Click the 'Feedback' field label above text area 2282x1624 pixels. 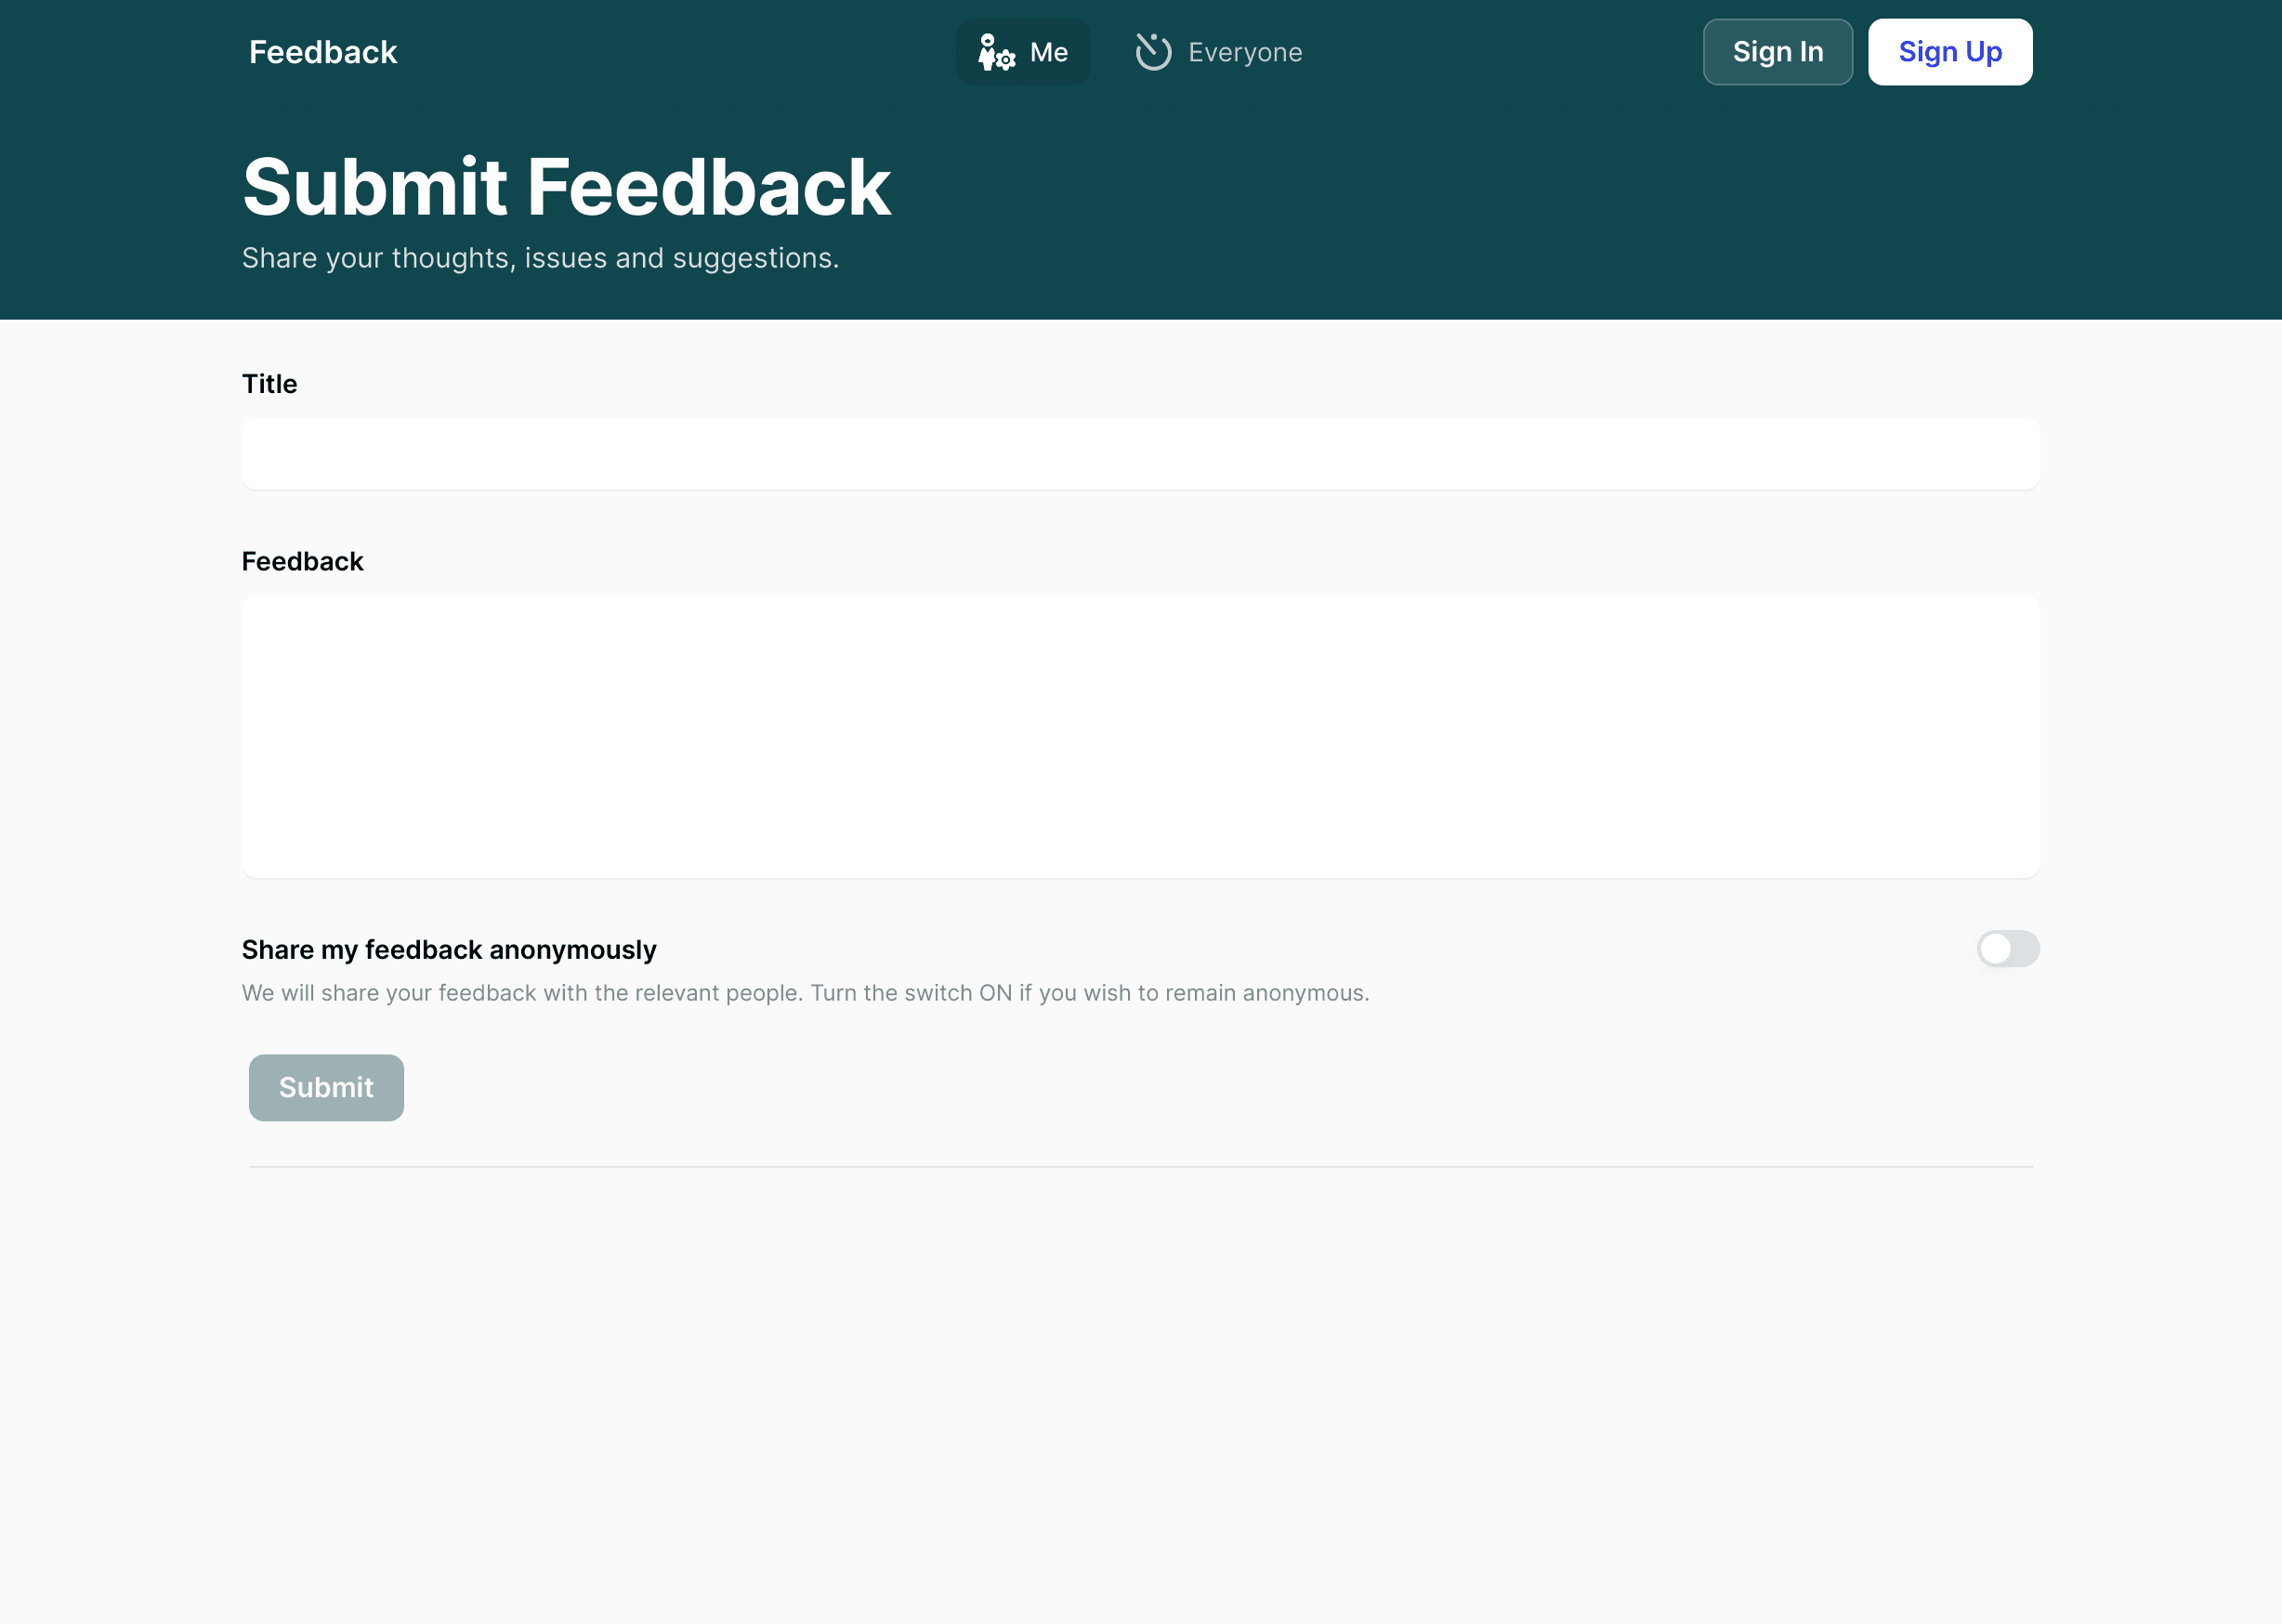[302, 562]
